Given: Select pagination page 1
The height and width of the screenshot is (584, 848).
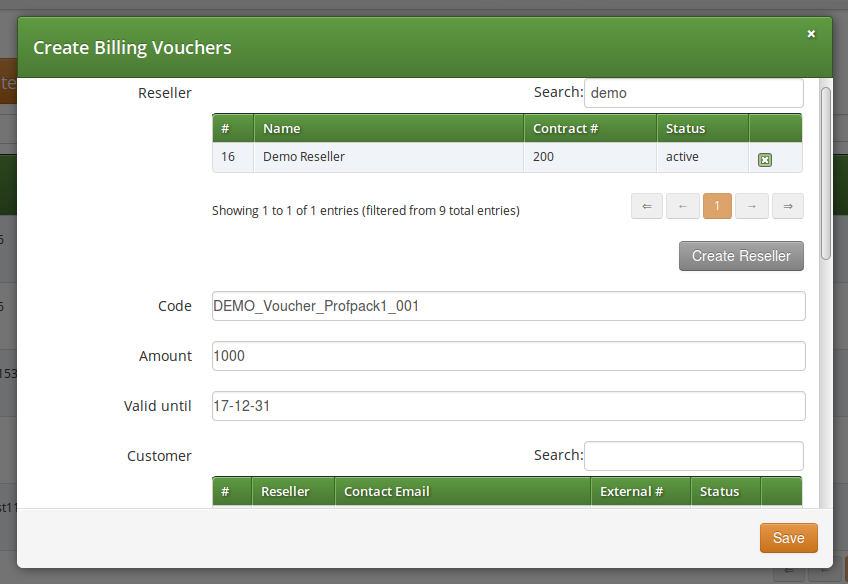Looking at the screenshot, I should click(x=717, y=206).
